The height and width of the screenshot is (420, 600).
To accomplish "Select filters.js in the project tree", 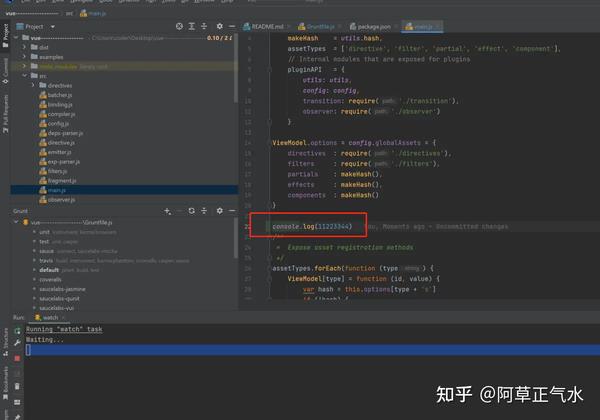I will (x=53, y=171).
